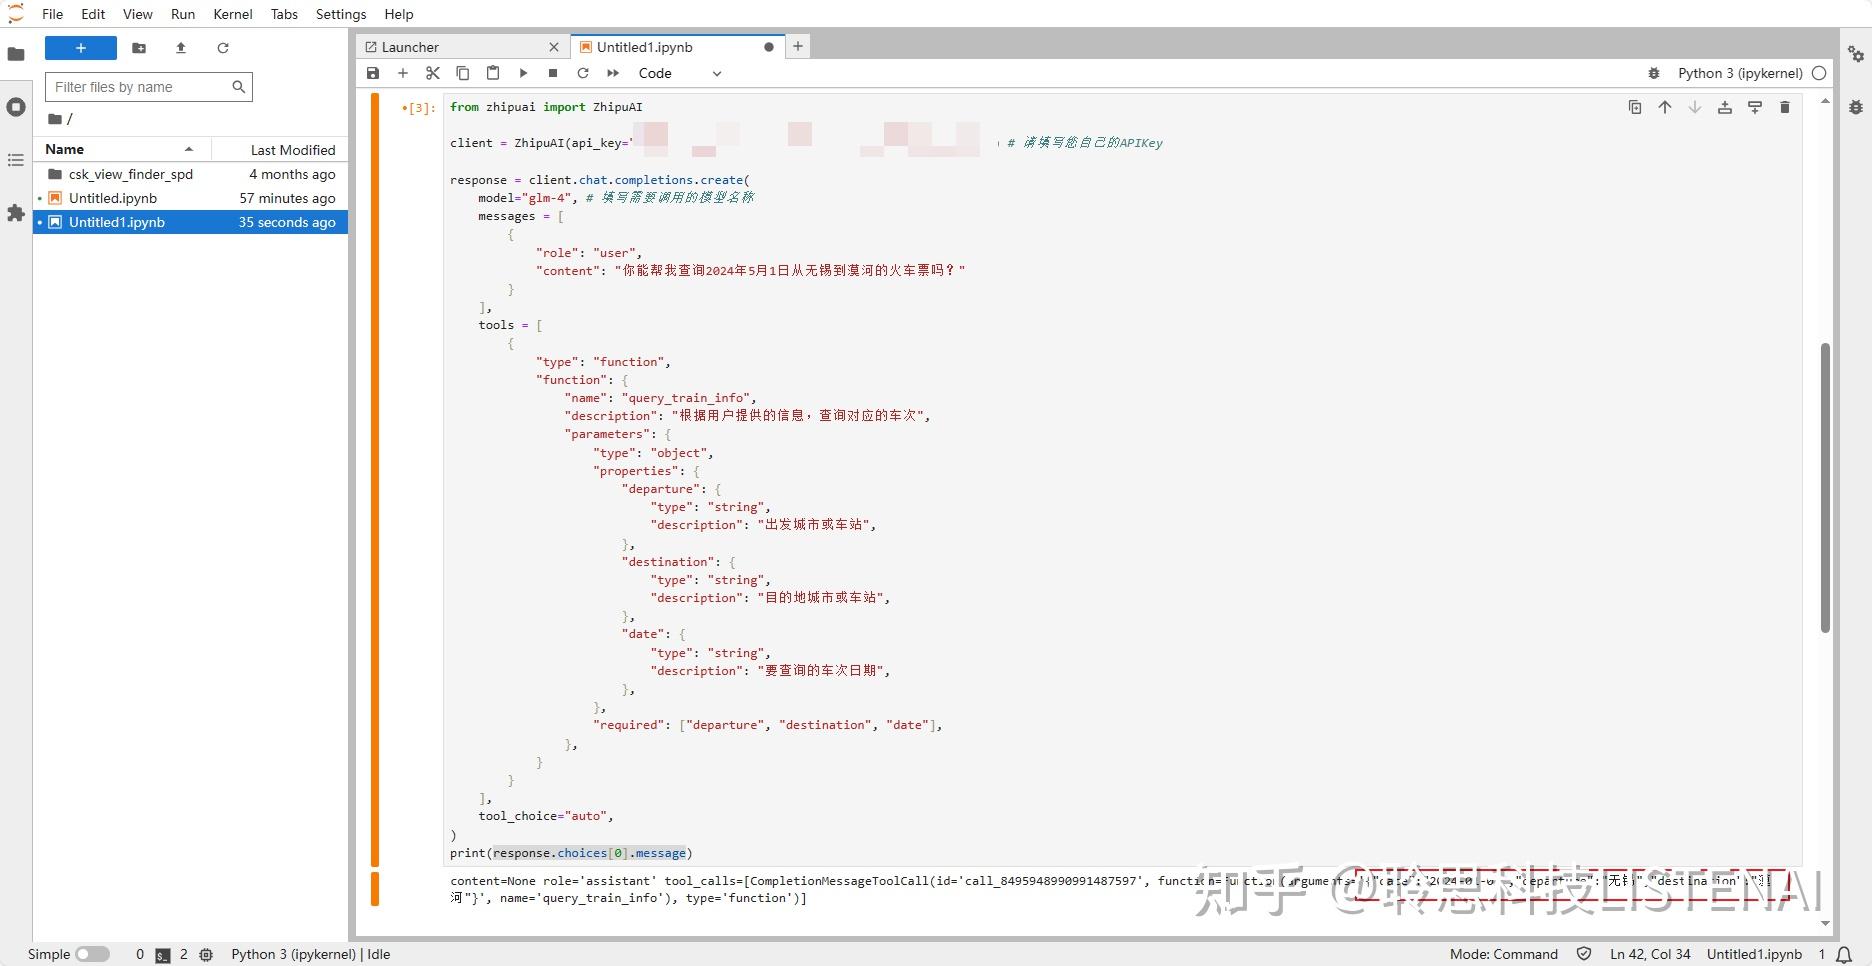Screen dimensions: 1872x966
Task: Save the notebook with the disk icon
Action: coord(373,73)
